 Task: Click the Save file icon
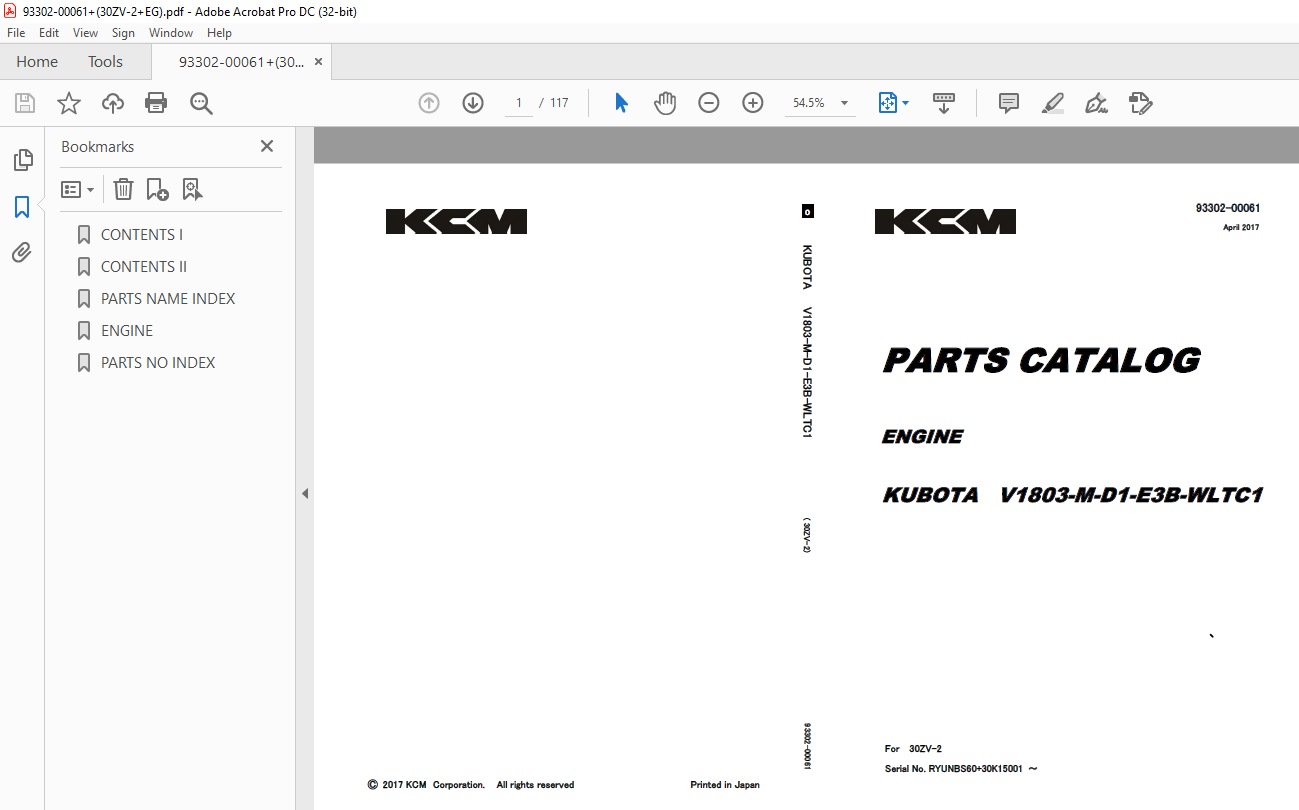point(25,103)
